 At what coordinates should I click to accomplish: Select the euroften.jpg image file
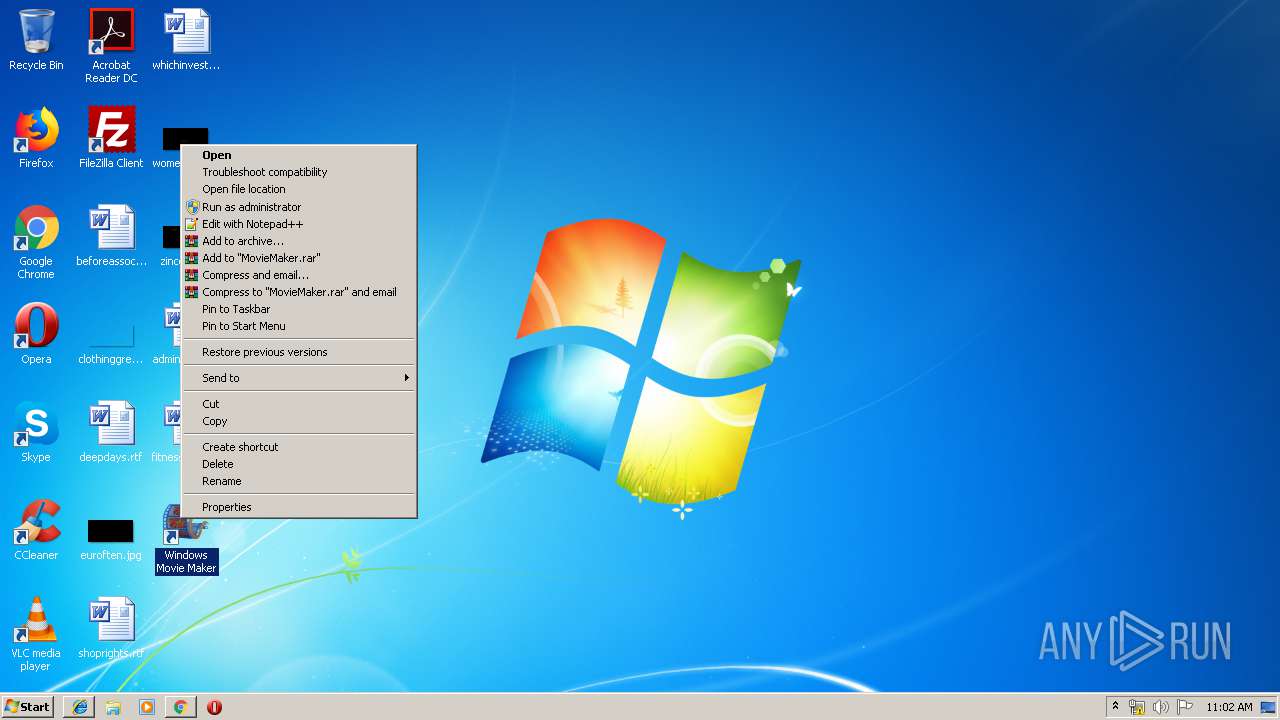tap(111, 540)
